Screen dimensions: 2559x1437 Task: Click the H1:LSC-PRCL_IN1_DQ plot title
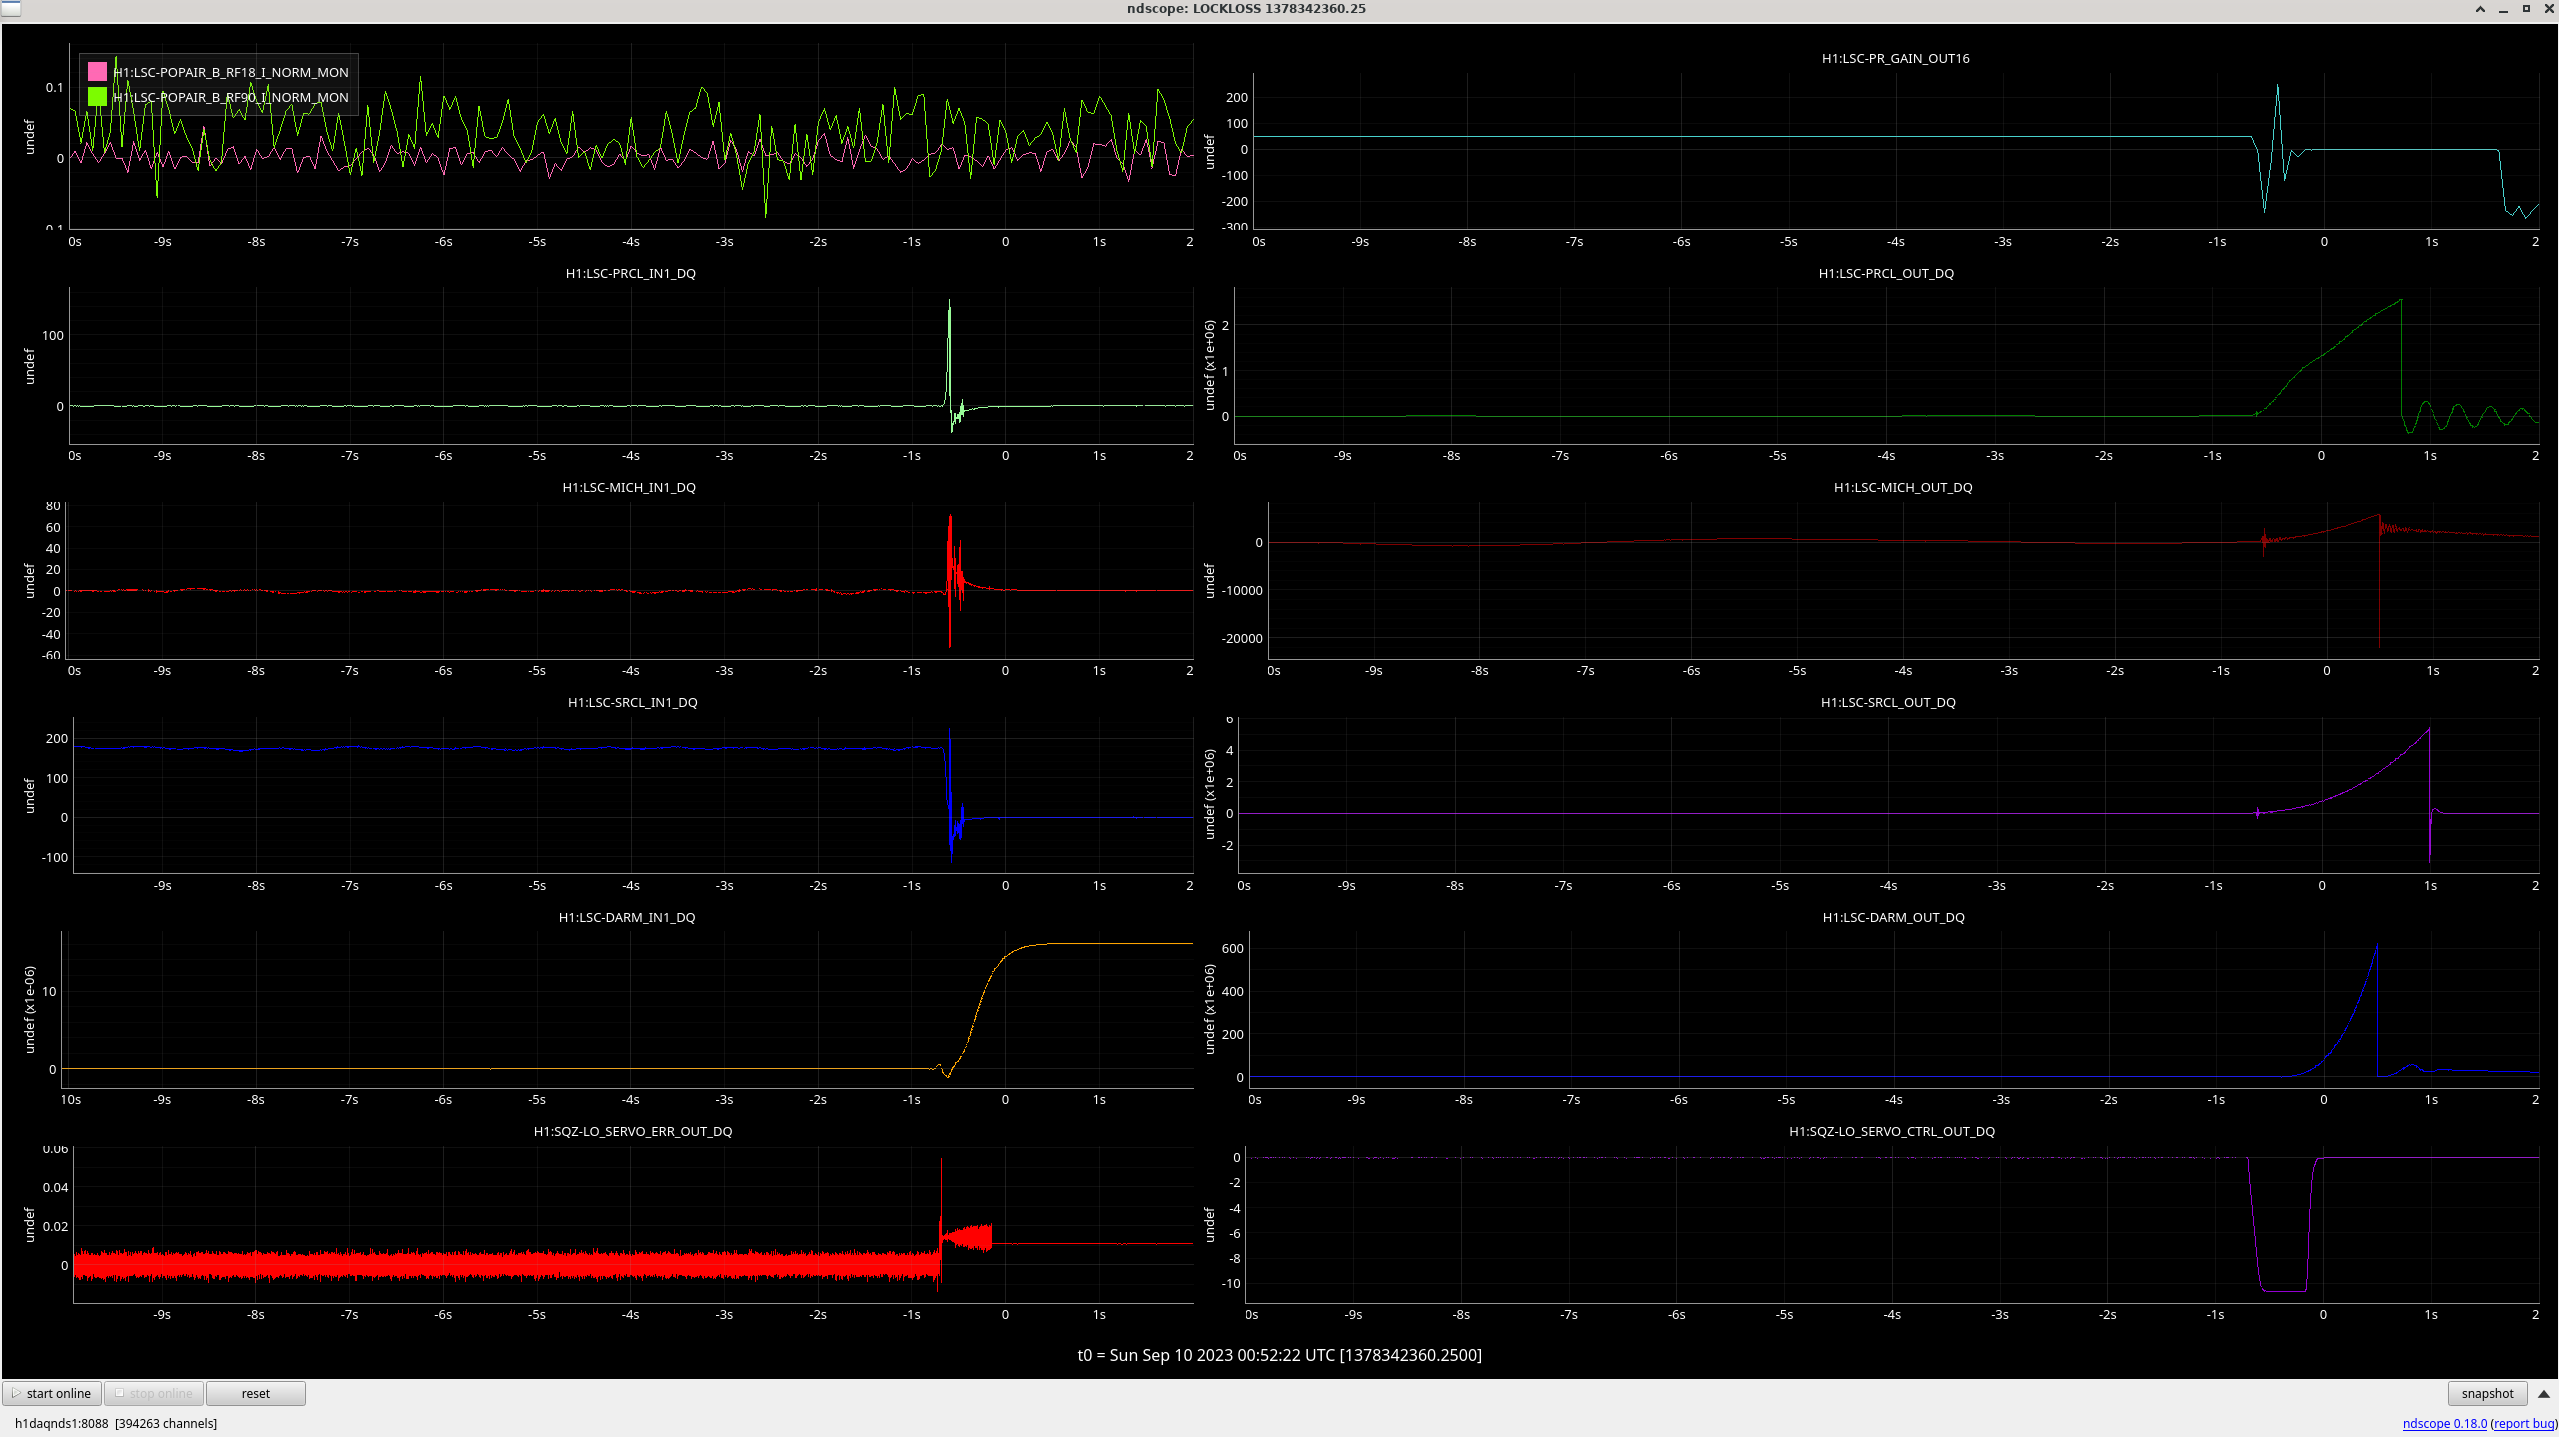630,273
